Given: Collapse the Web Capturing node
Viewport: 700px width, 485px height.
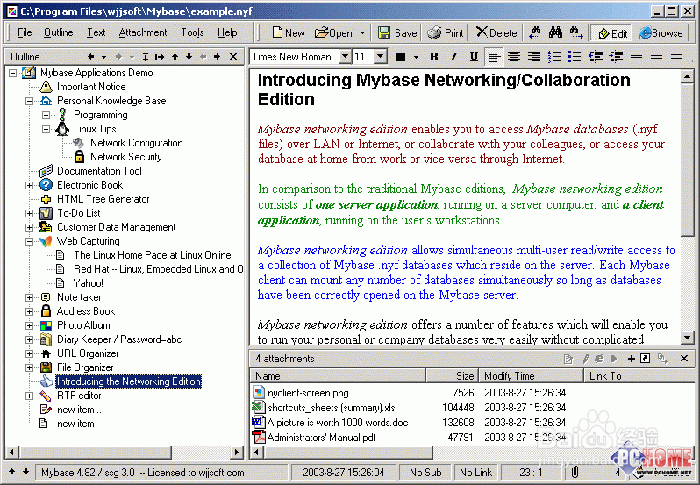Looking at the screenshot, I should click(x=29, y=241).
